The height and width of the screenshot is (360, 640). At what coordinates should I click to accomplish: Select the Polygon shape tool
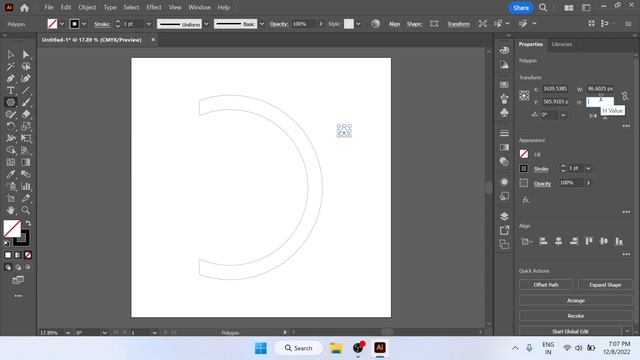point(11,102)
